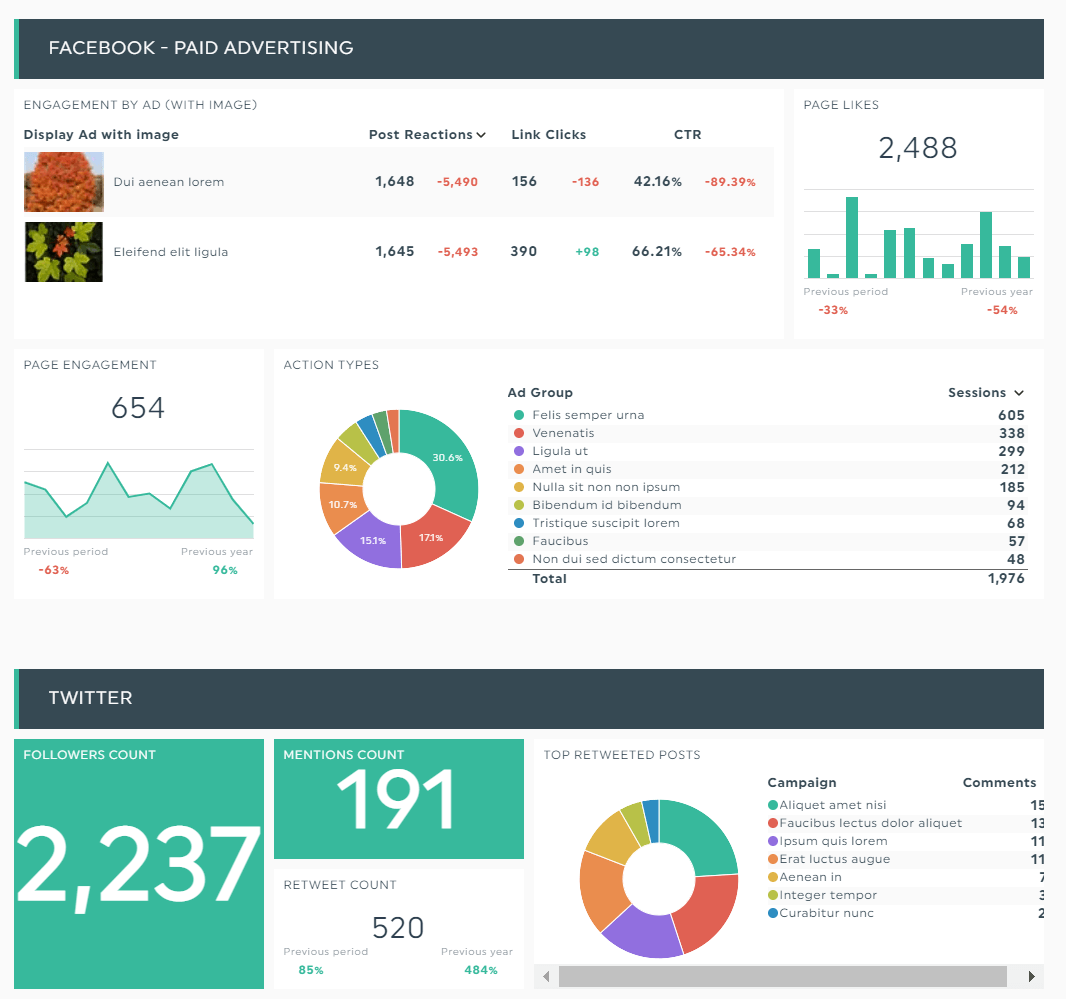Click the Ad Group column header
Viewport: 1066px width, 999px height.
(540, 392)
